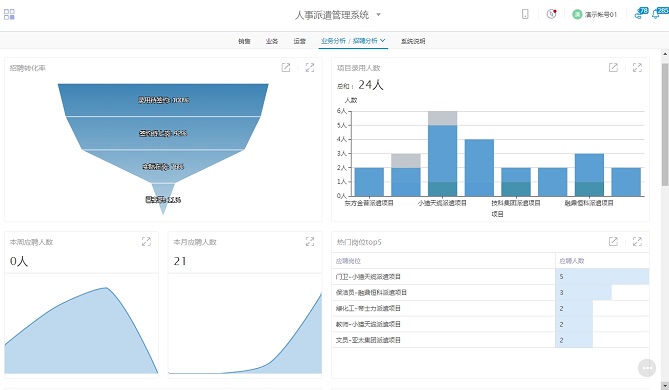Click the mobile phone icon in header
This screenshot has height=390, width=669.
(x=525, y=14)
